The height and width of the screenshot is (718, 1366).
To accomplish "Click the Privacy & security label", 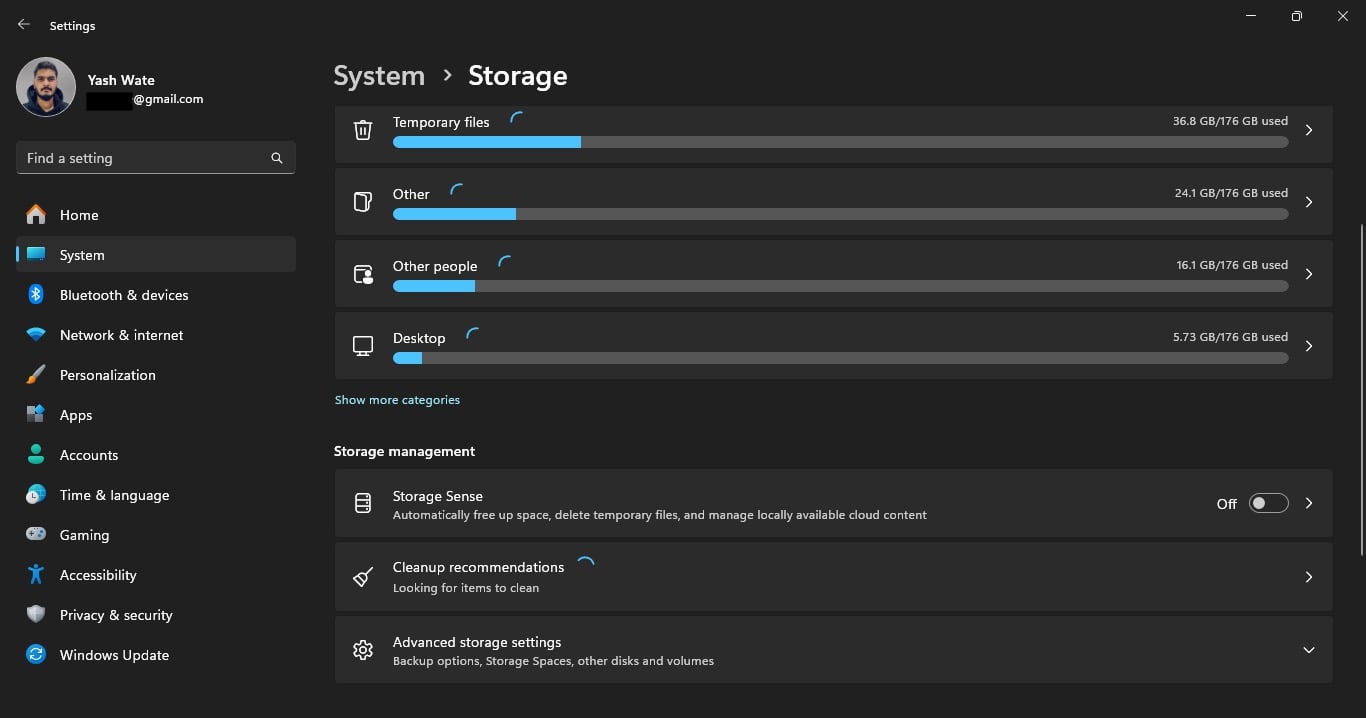I will (x=116, y=615).
